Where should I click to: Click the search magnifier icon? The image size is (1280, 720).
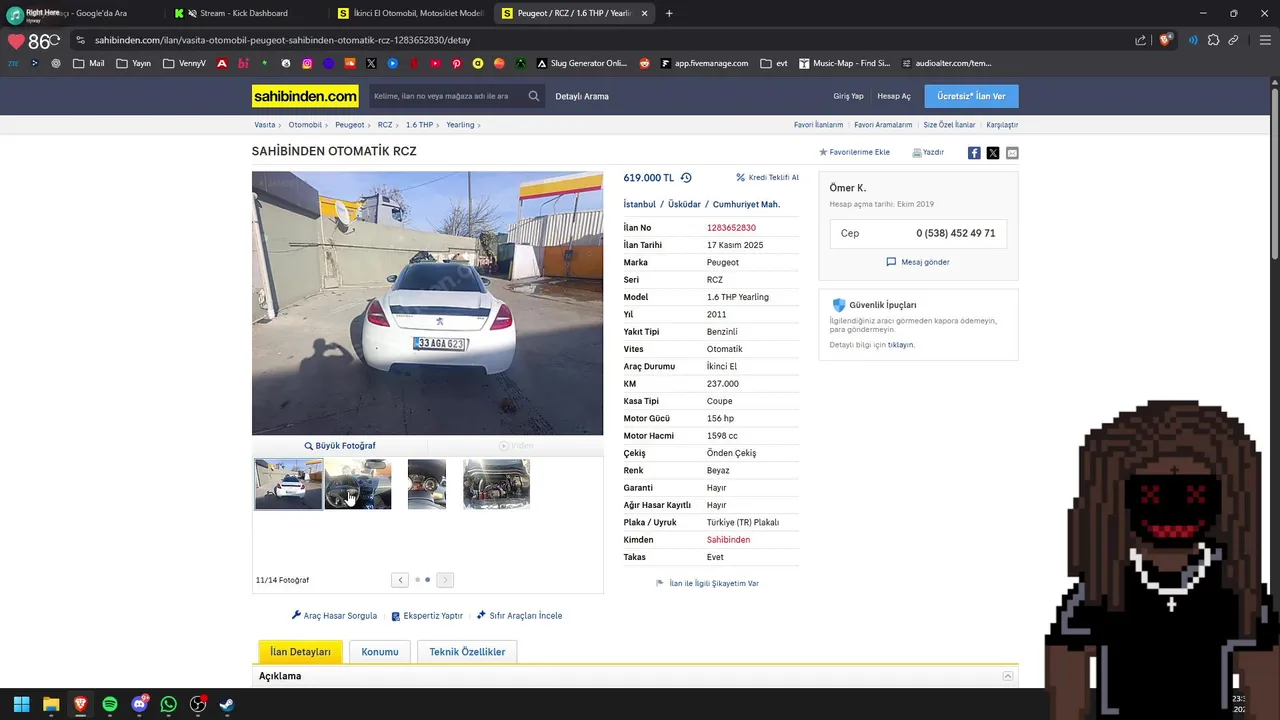(x=534, y=96)
